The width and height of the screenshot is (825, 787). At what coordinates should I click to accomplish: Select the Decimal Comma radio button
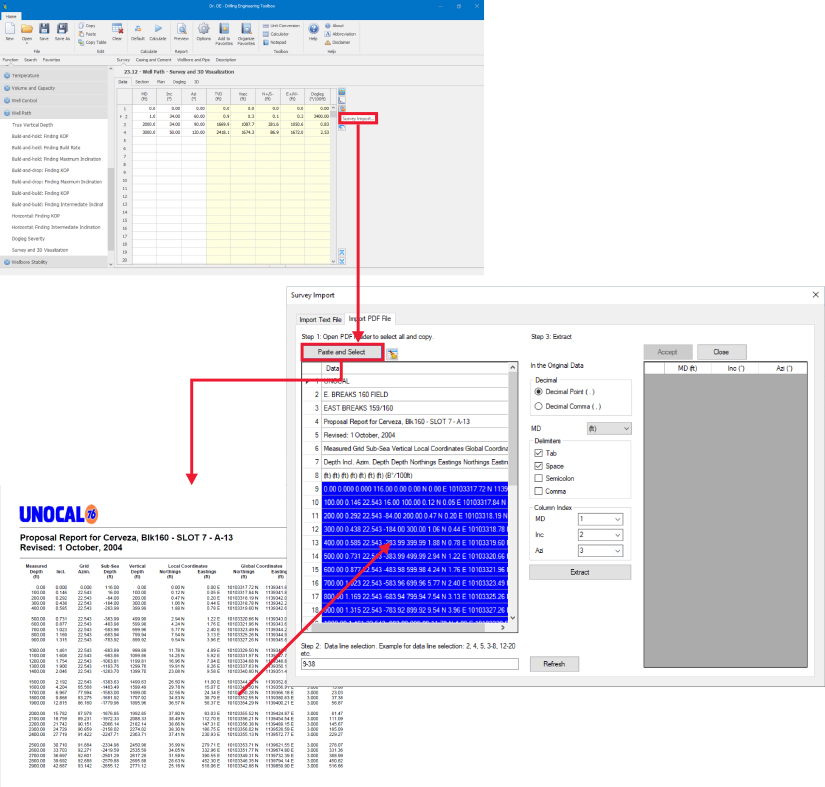click(538, 406)
